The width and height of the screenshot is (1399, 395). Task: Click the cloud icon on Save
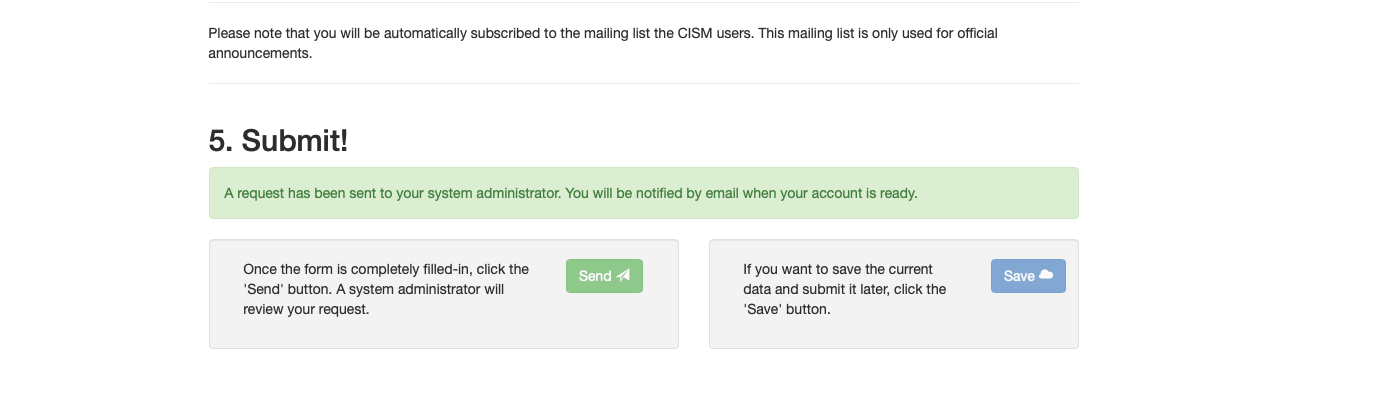(1046, 275)
